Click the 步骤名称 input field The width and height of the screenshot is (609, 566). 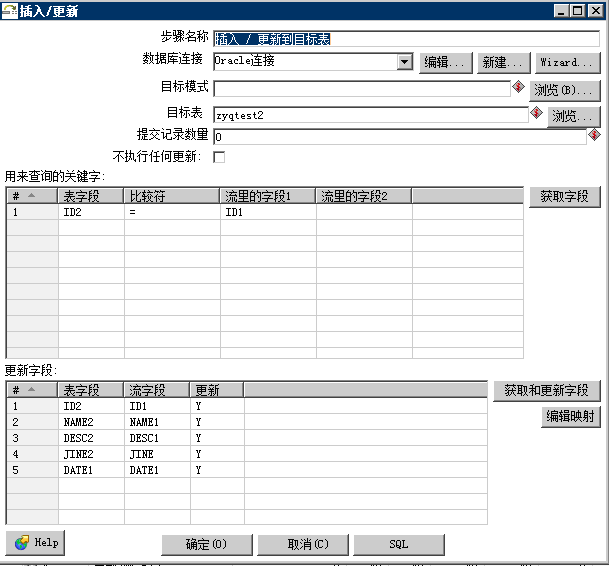click(x=406, y=39)
